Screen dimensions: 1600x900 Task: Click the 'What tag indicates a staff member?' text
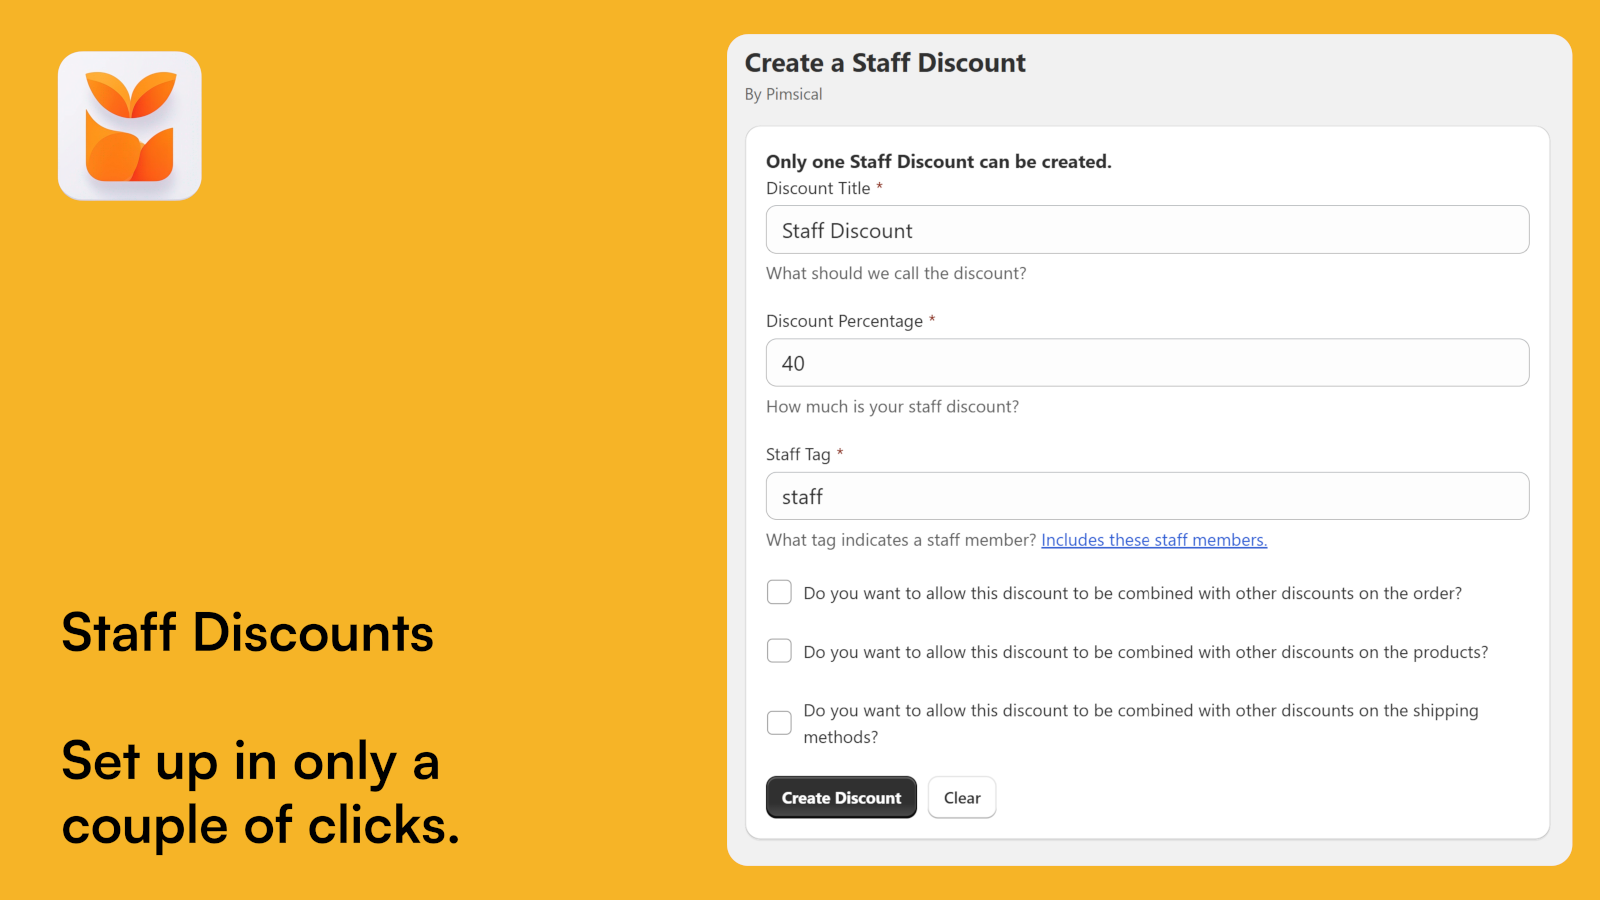(x=898, y=540)
